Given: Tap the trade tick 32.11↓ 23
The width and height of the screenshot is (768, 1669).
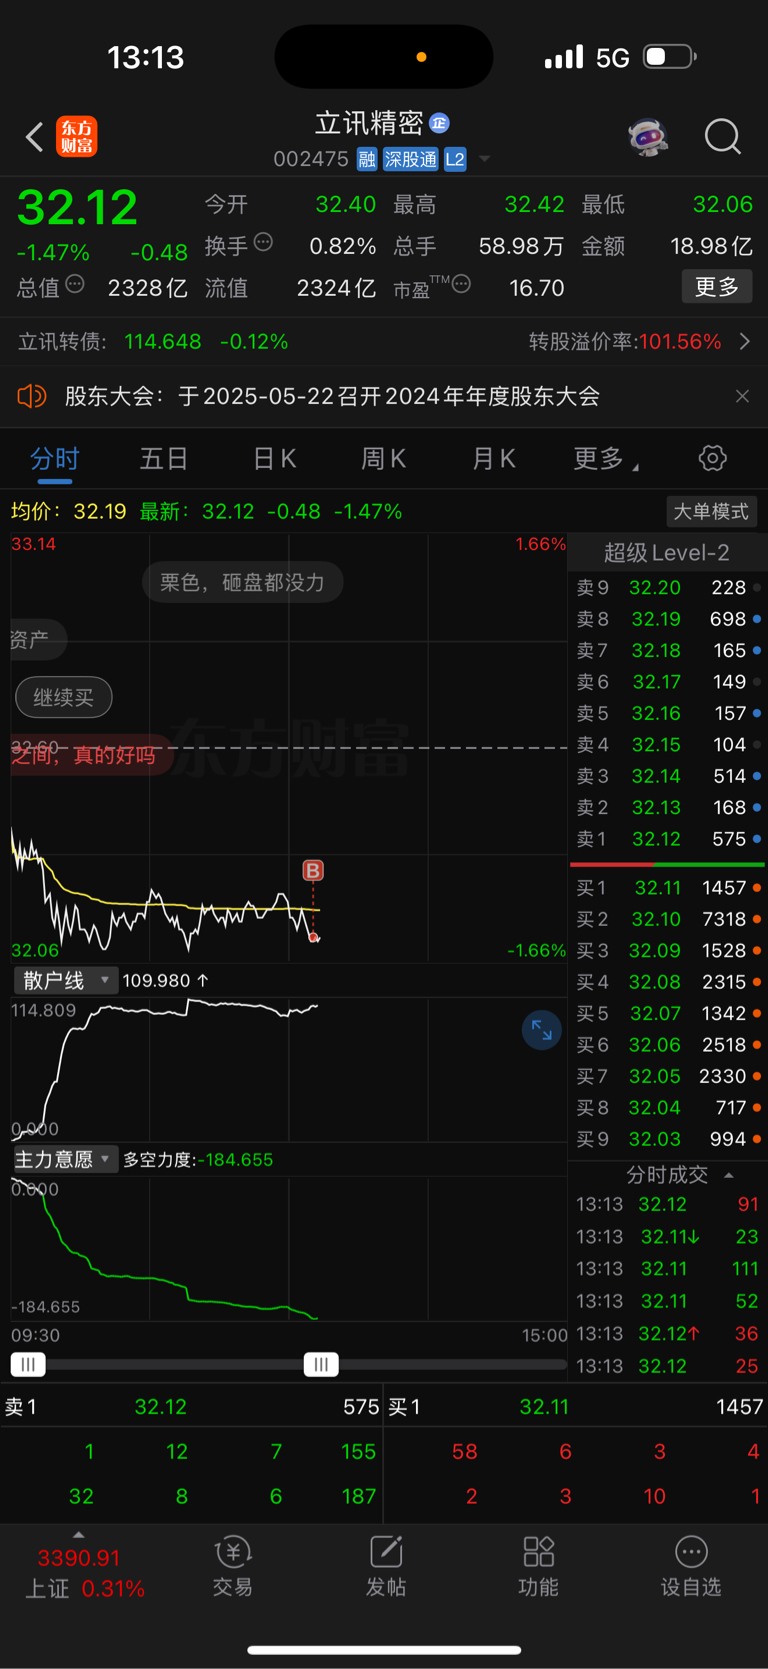Looking at the screenshot, I should point(668,1237).
